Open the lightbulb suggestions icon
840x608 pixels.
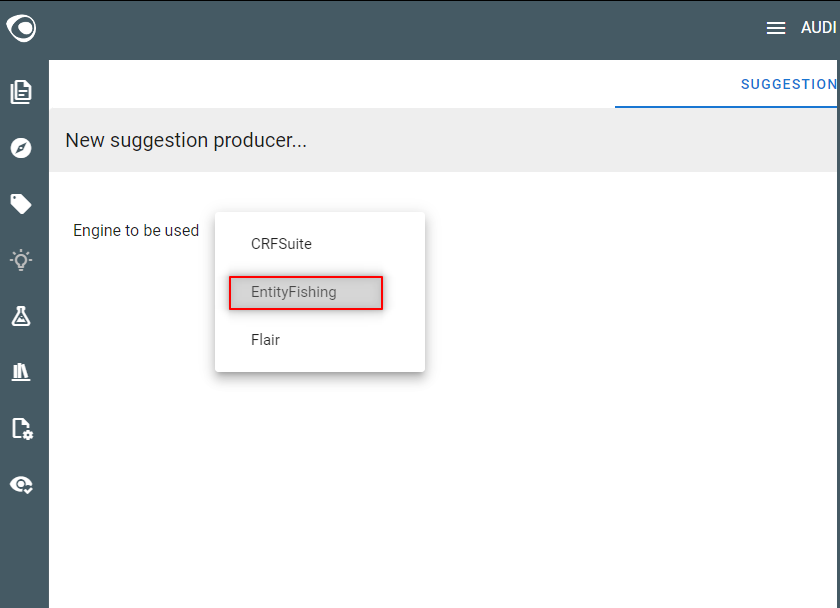tap(21, 260)
